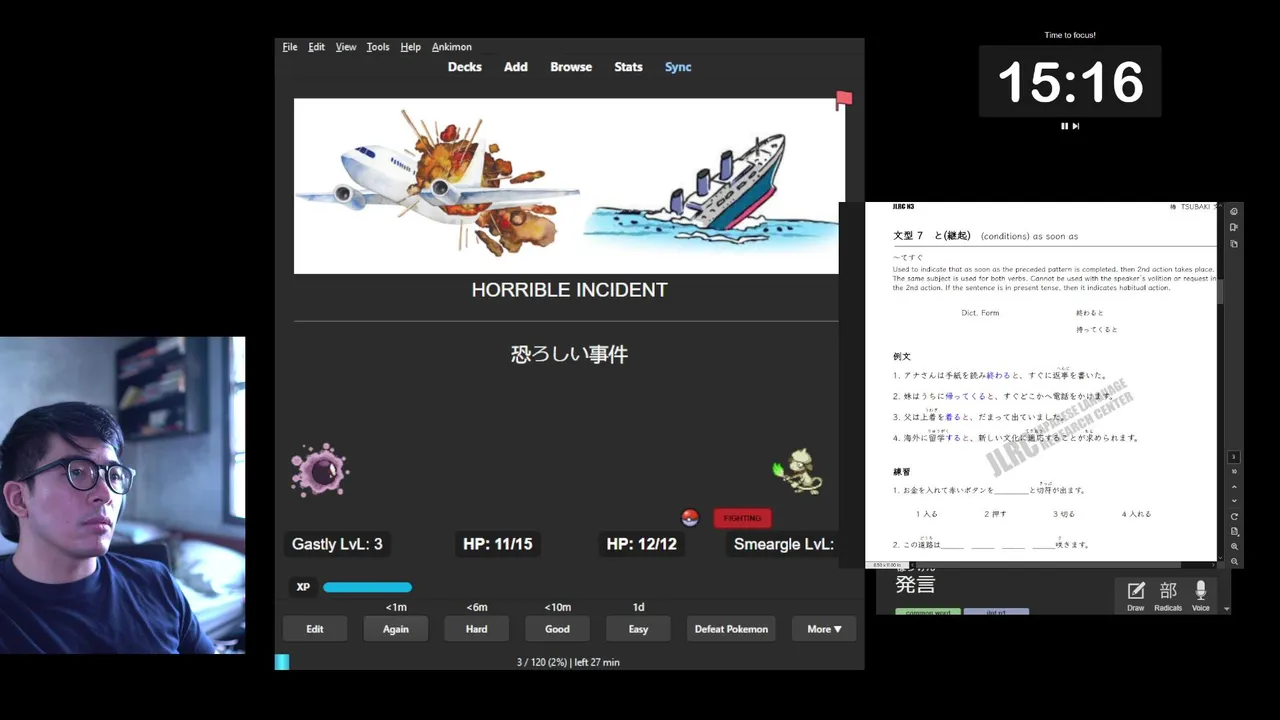Screen dimensions: 1280x720
Task: Open the Stats screen
Action: coord(628,67)
